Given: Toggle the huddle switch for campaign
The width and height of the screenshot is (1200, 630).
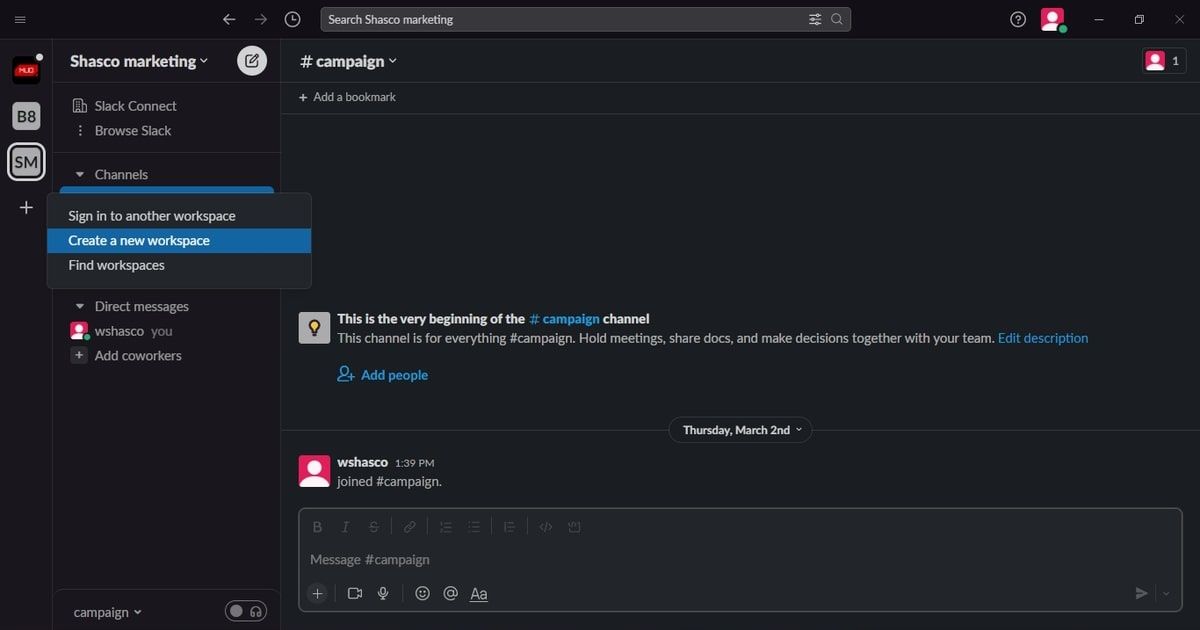Looking at the screenshot, I should 246,611.
